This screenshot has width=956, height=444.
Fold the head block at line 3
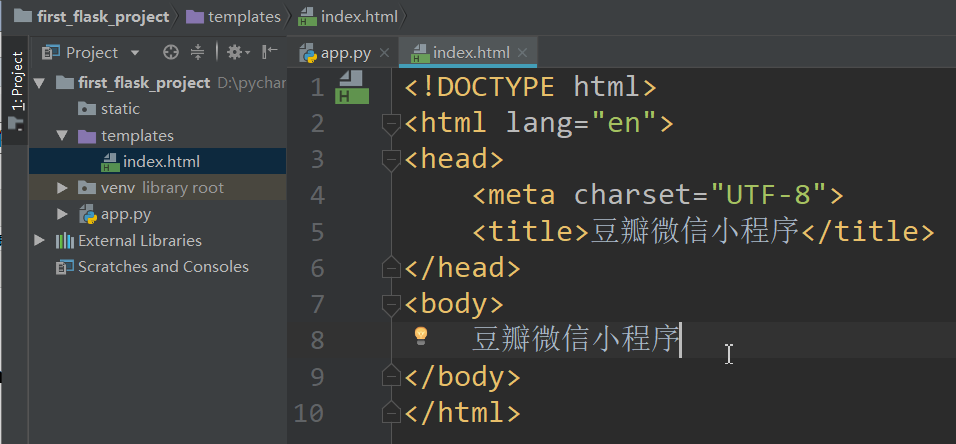coord(391,159)
